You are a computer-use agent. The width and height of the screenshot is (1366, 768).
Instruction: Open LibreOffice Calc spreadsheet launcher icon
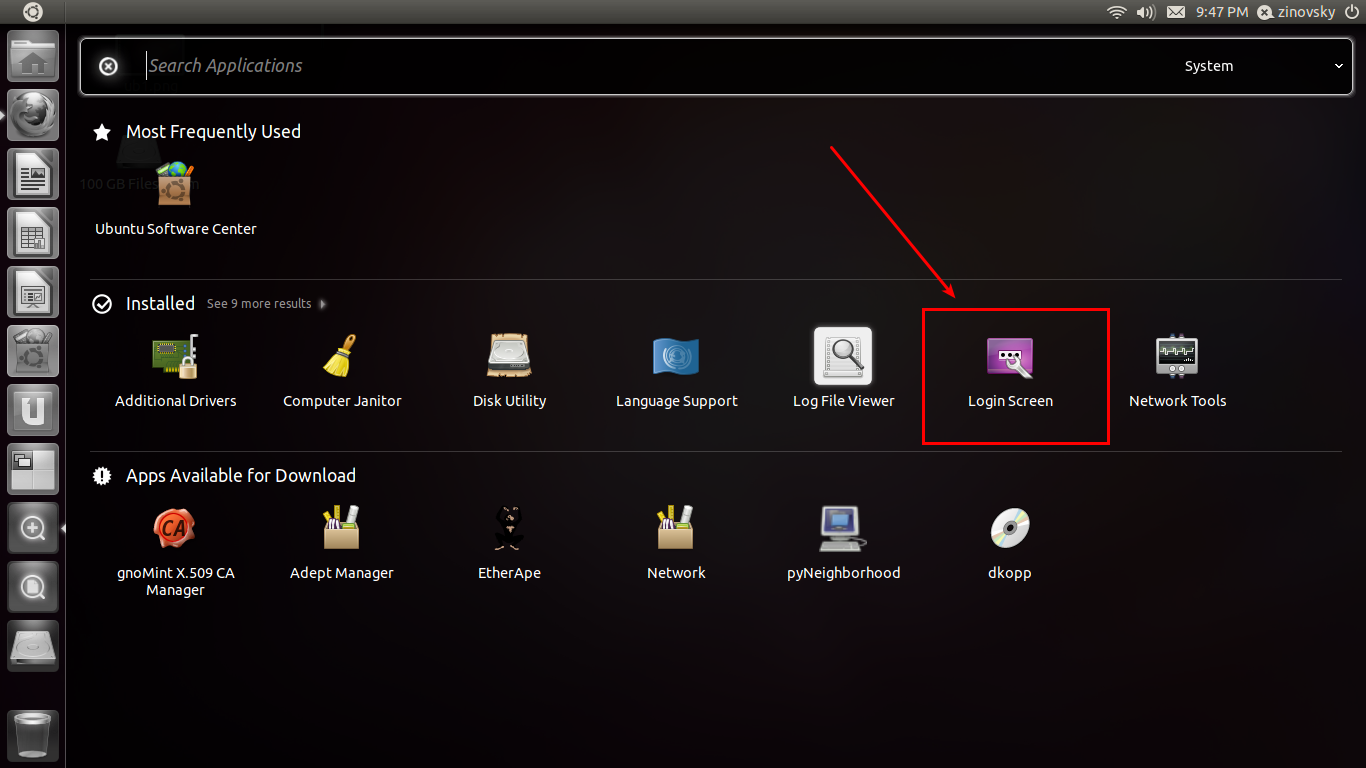click(x=33, y=233)
